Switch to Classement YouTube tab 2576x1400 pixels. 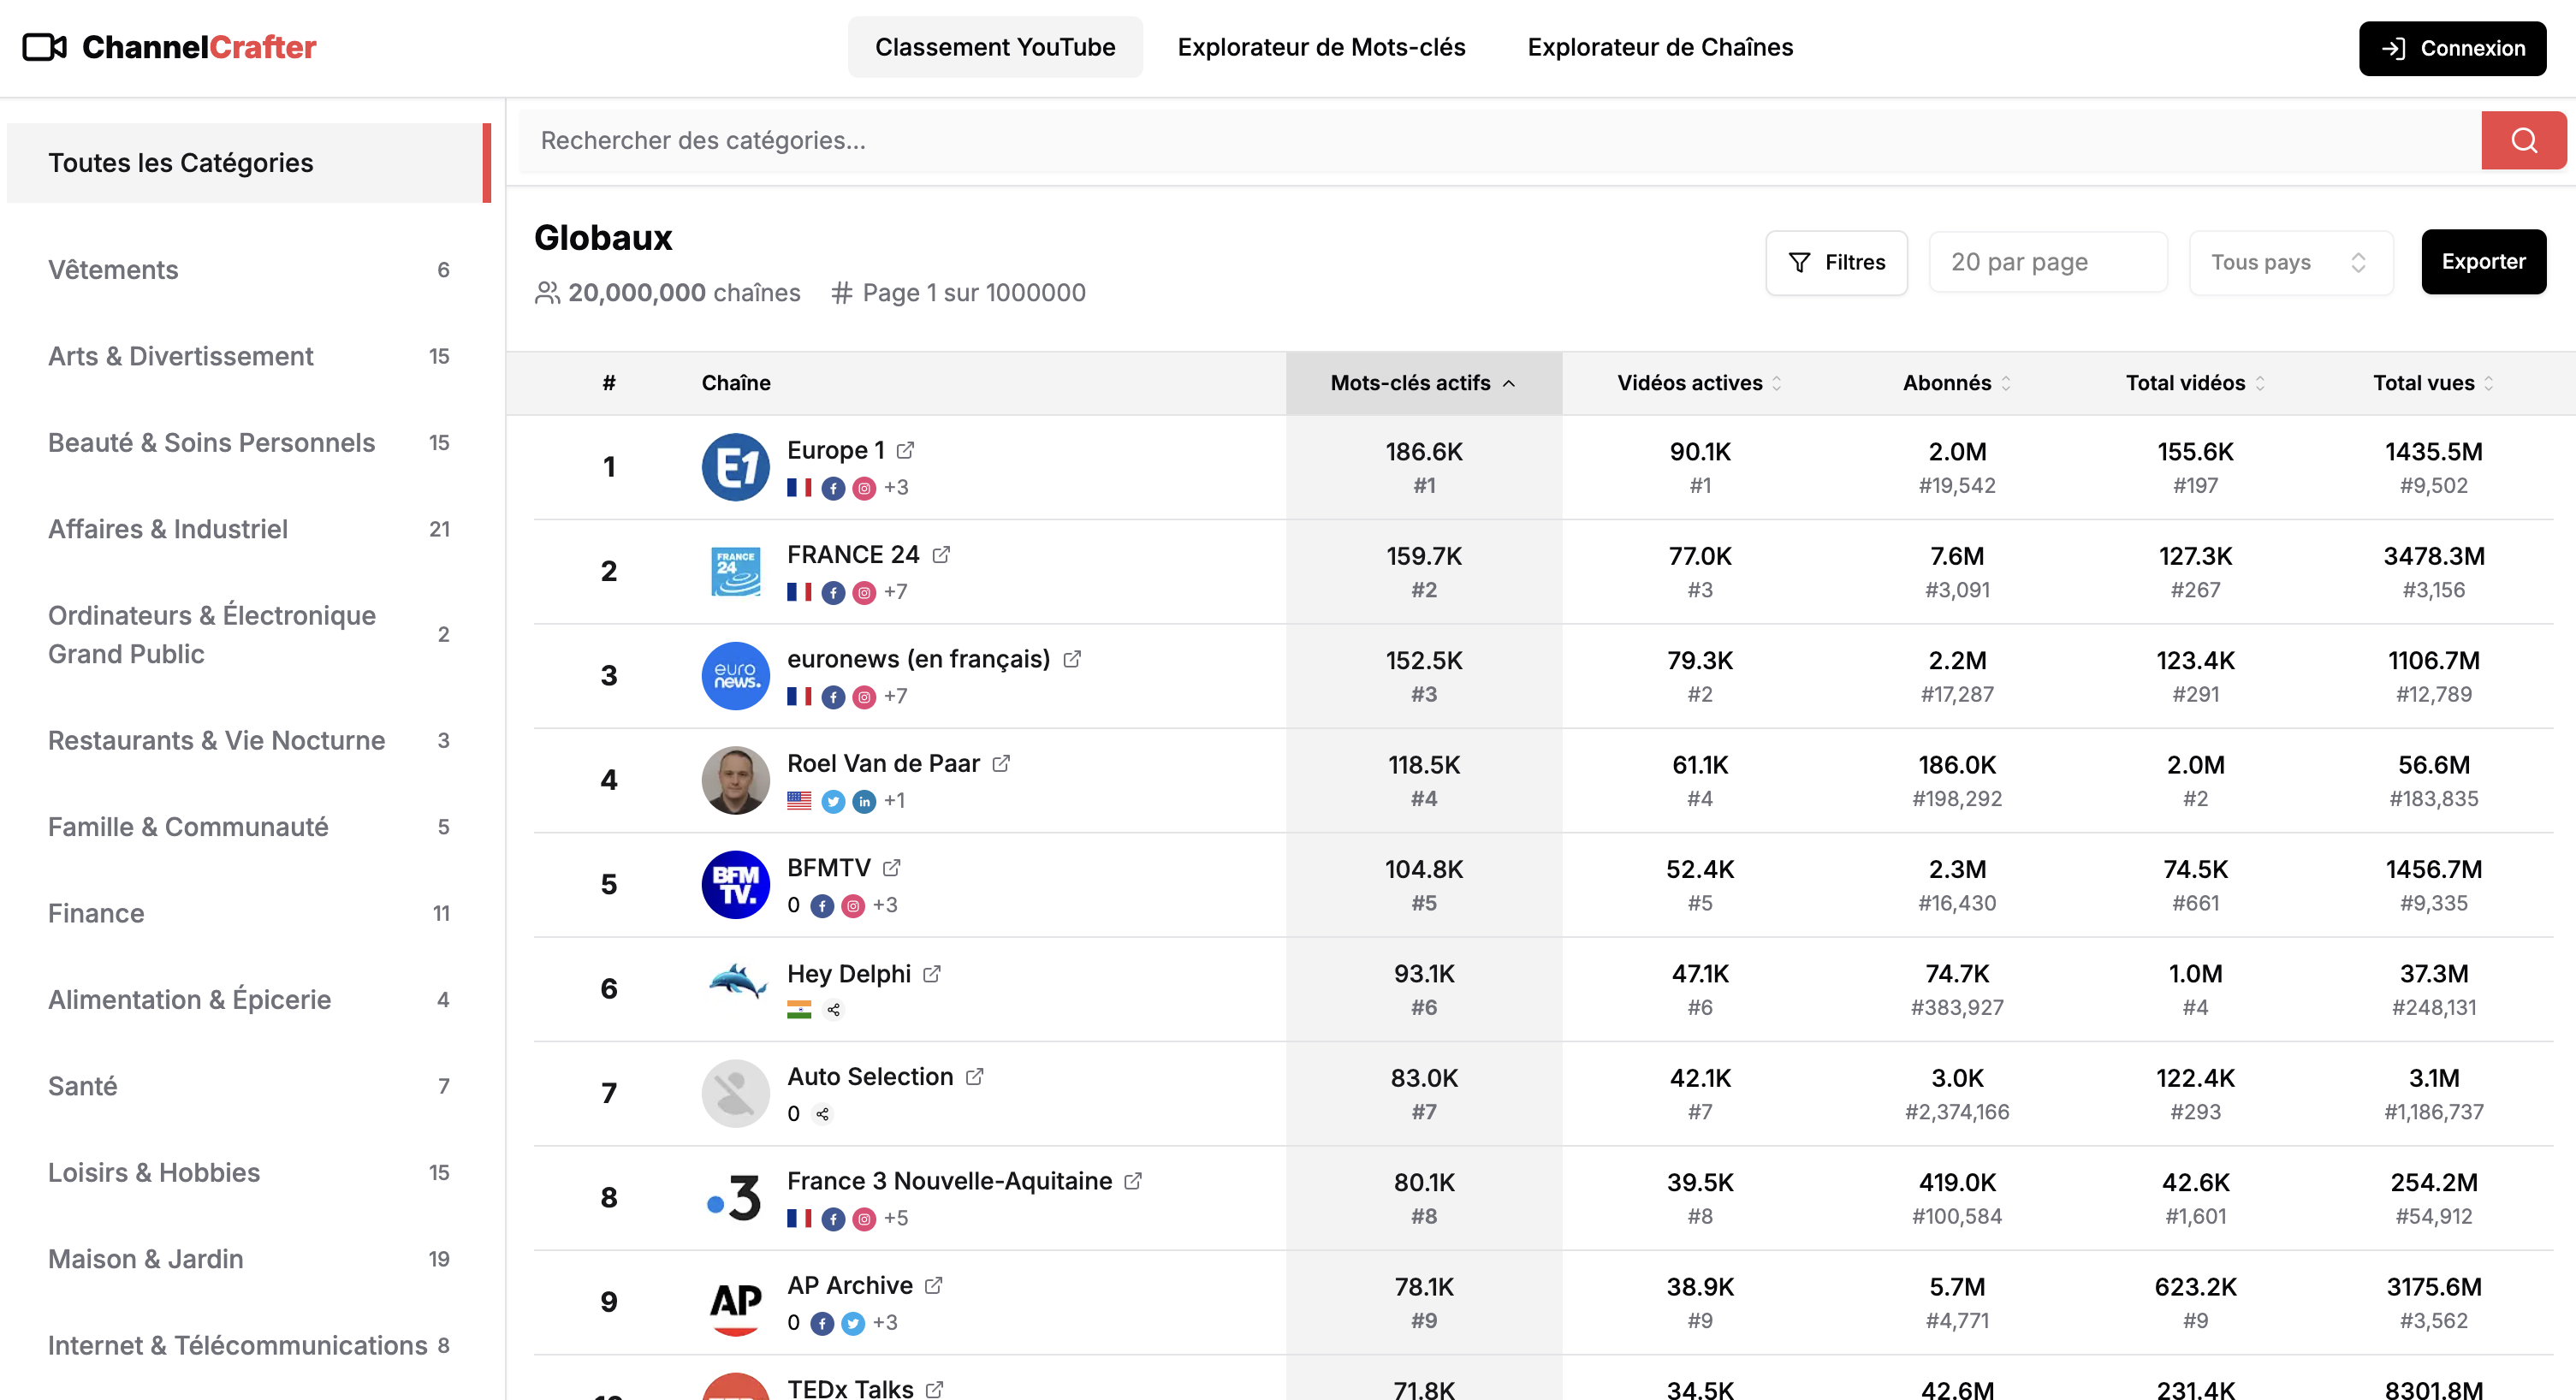coord(995,47)
